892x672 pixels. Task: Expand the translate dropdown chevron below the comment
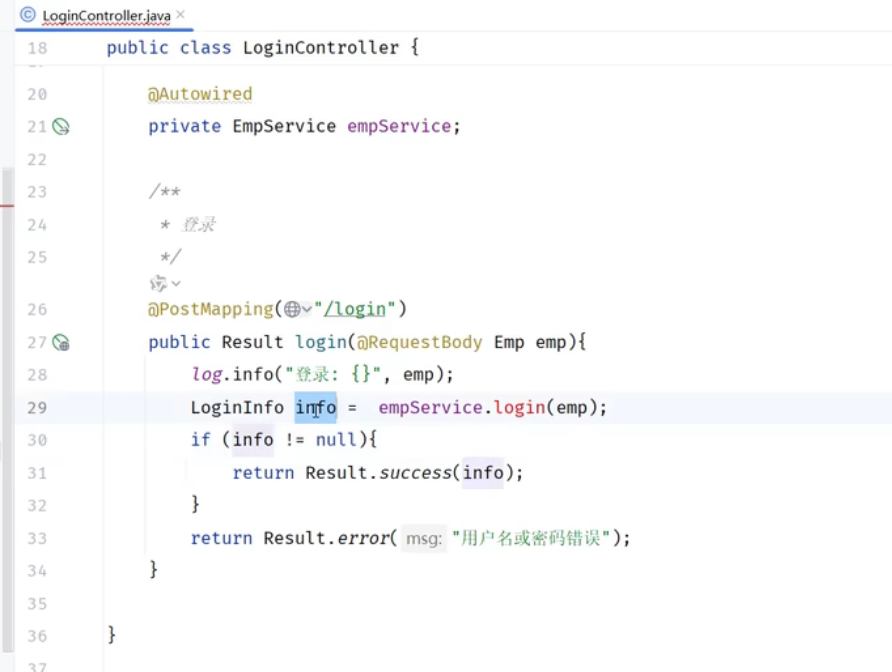[176, 283]
